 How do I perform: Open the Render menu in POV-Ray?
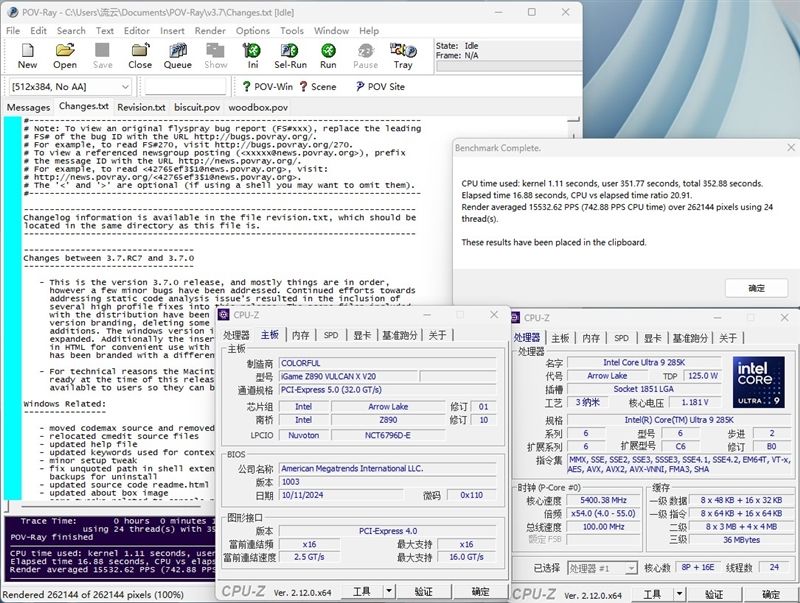[x=210, y=31]
